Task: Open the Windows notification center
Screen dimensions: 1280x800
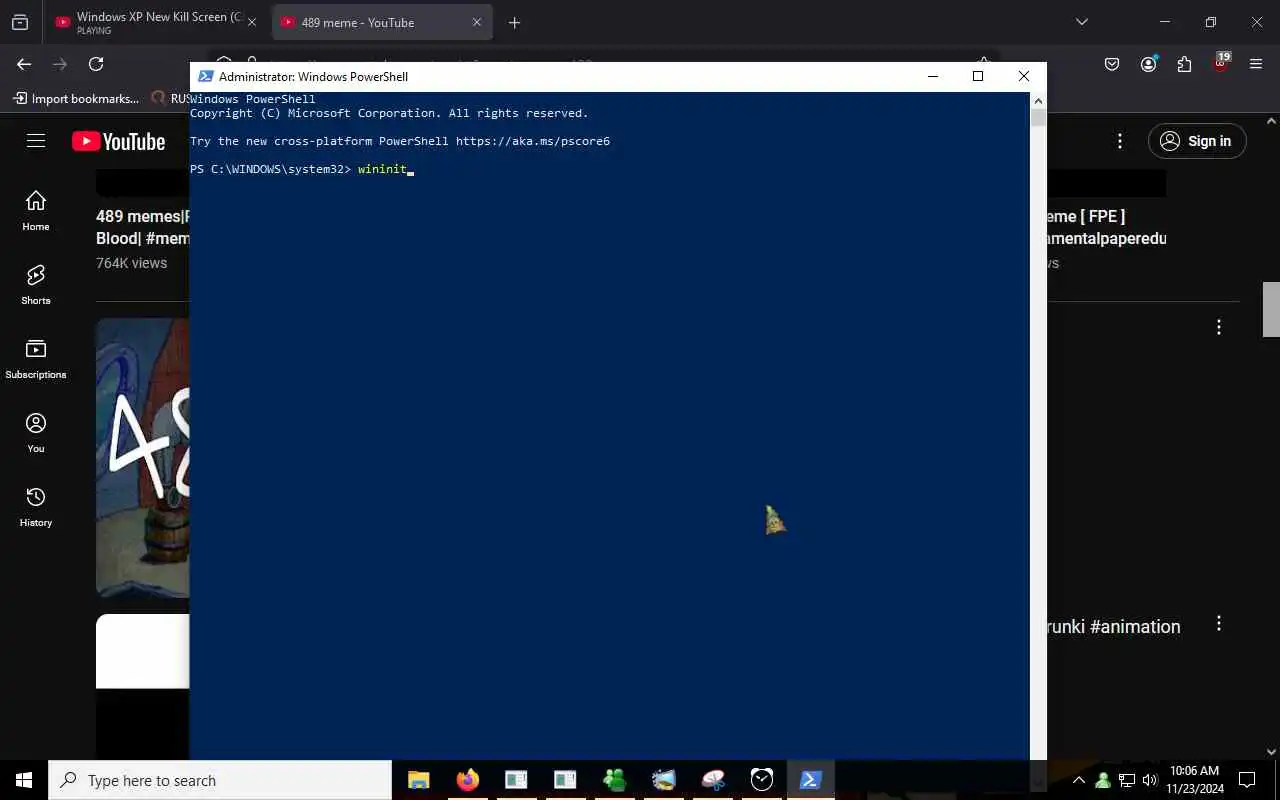Action: pyautogui.click(x=1247, y=780)
